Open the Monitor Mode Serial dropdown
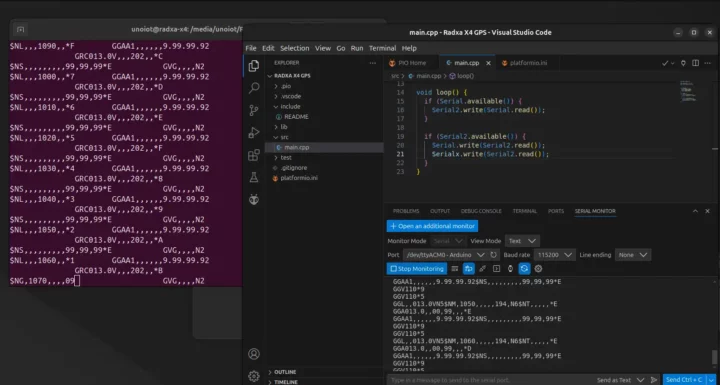Viewport: 720px width, 385px height. 449,241
